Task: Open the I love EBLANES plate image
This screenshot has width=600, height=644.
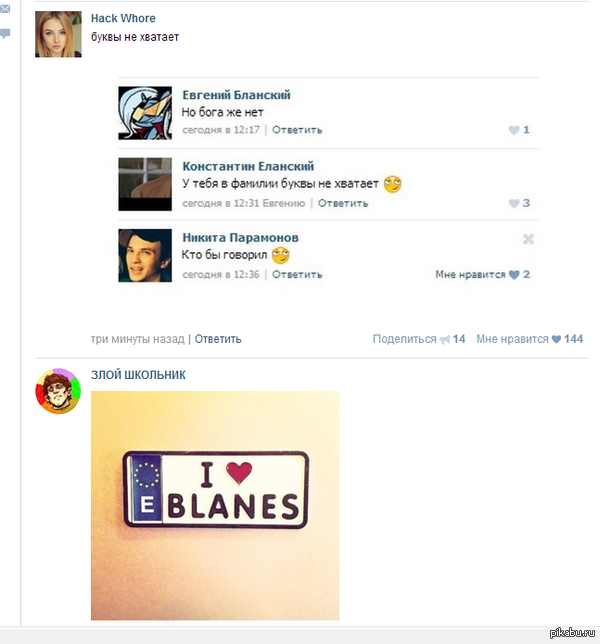Action: [x=215, y=506]
